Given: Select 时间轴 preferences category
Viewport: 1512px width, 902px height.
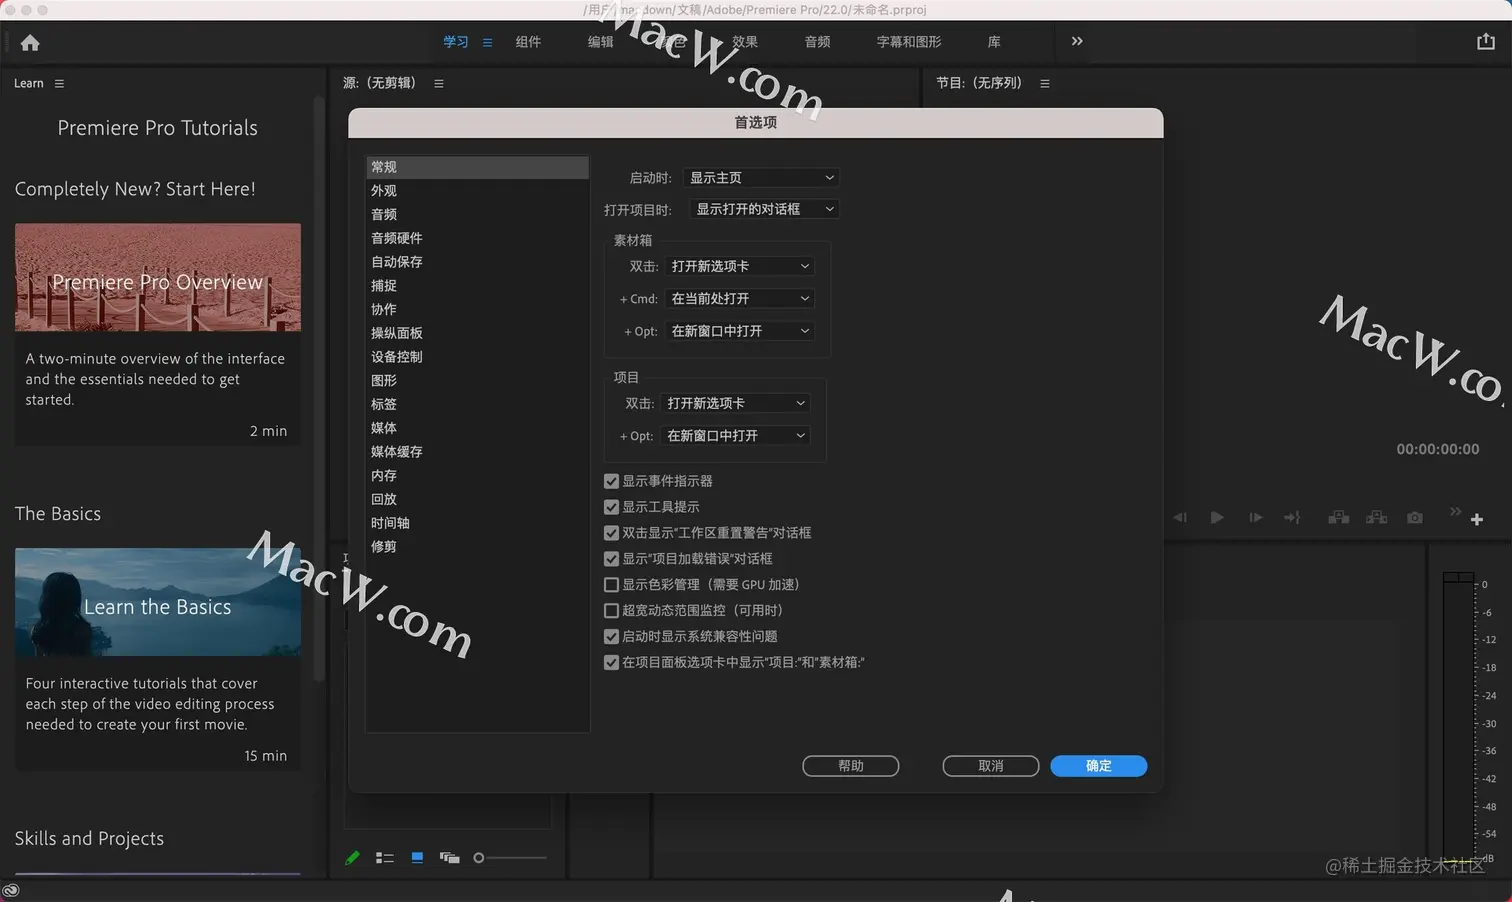Looking at the screenshot, I should (x=477, y=523).
